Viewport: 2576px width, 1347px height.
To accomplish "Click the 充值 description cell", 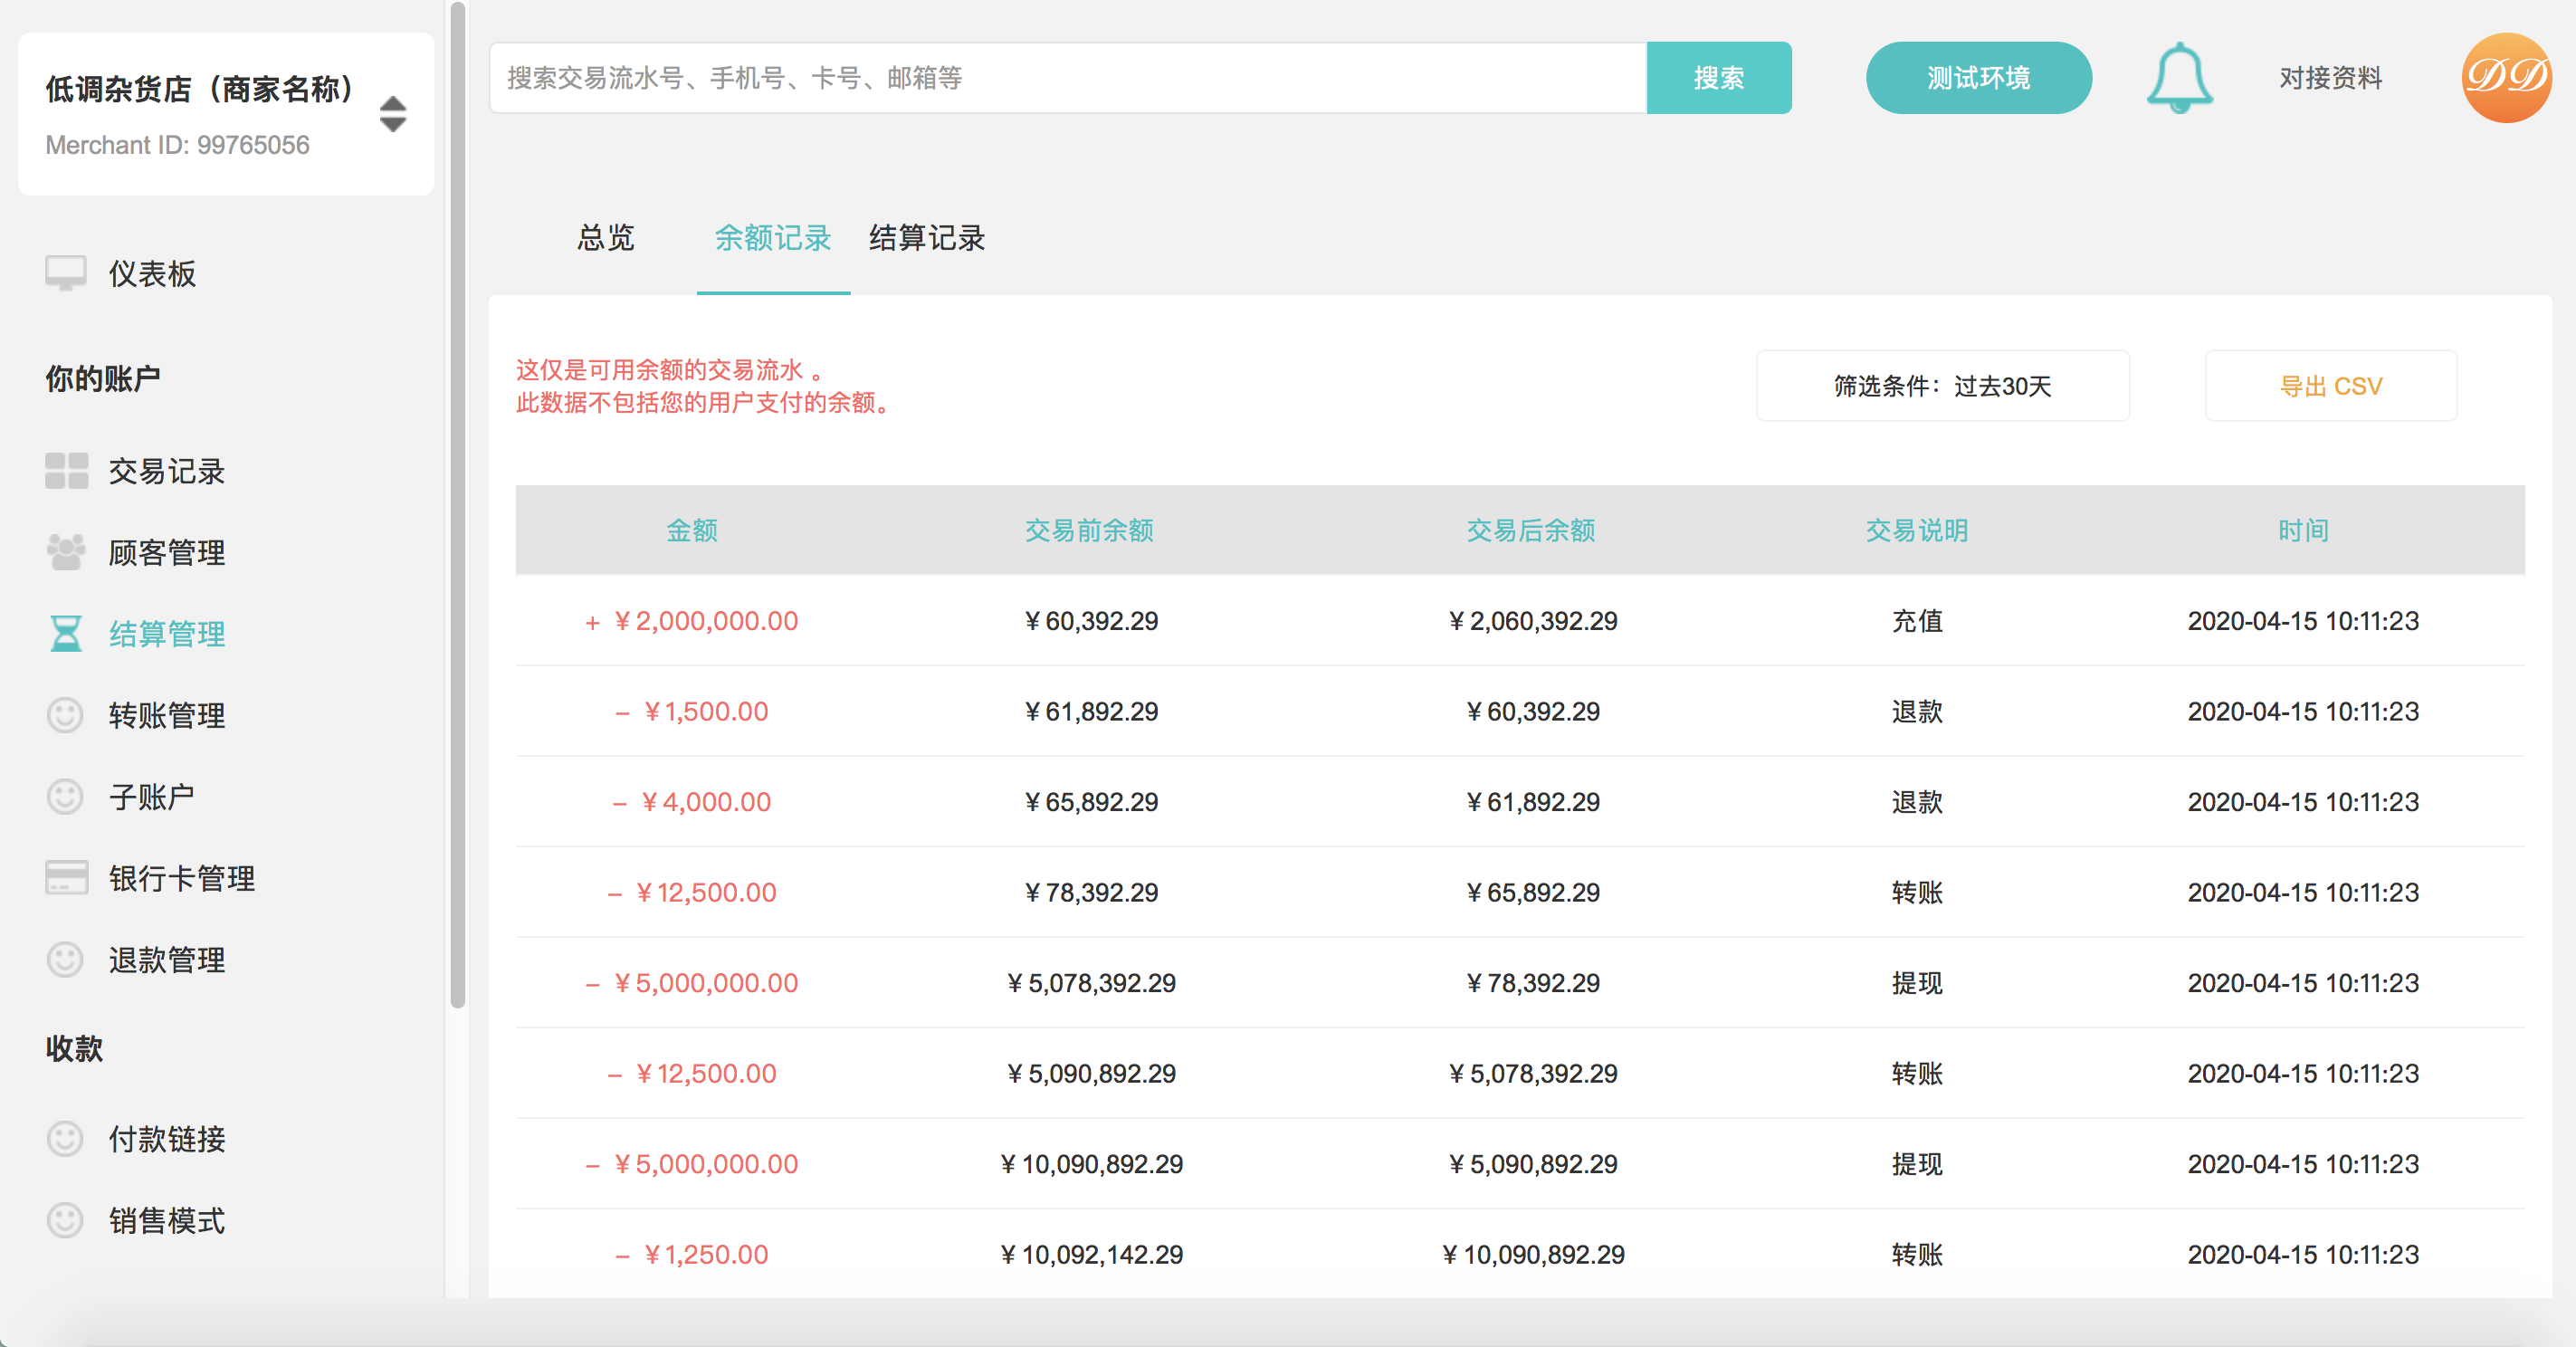I will point(1917,621).
